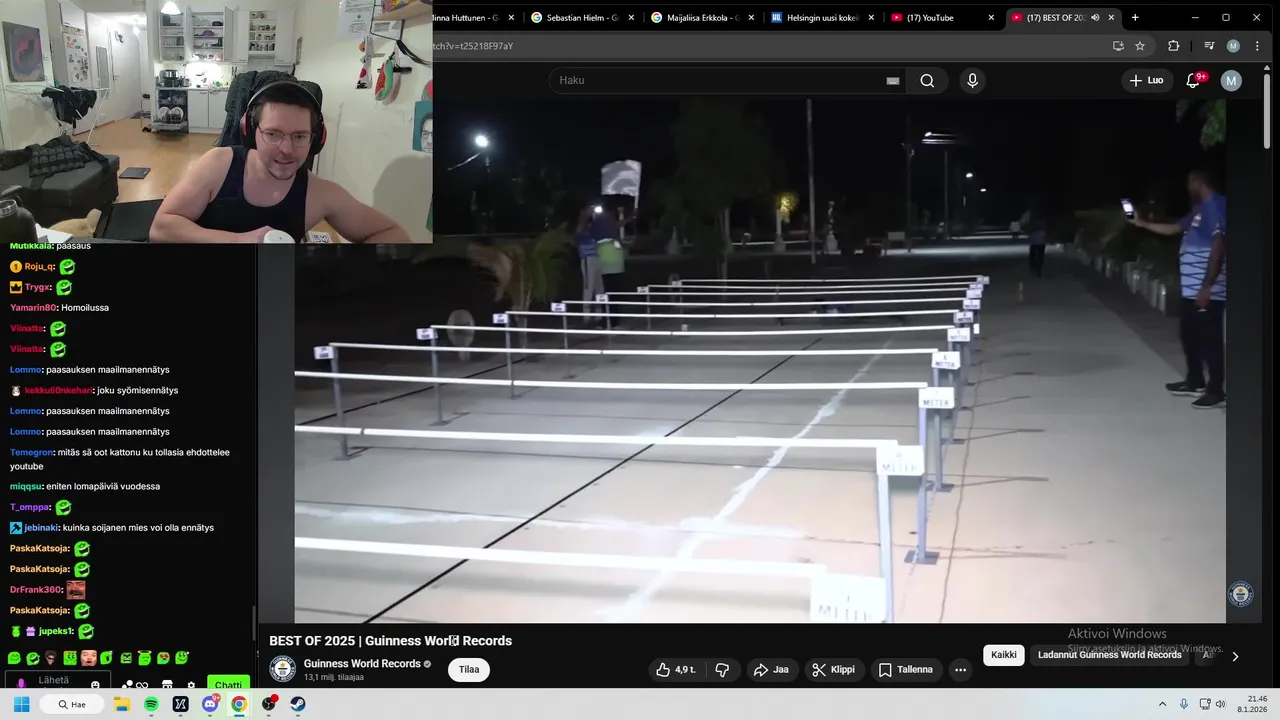This screenshot has width=1280, height=720.
Task: Click the video title BEST OF 2025
Action: 390,641
